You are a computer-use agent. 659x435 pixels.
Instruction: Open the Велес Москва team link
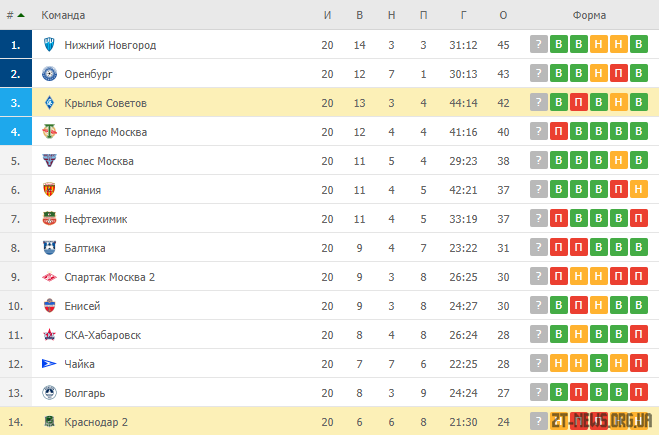tap(99, 161)
